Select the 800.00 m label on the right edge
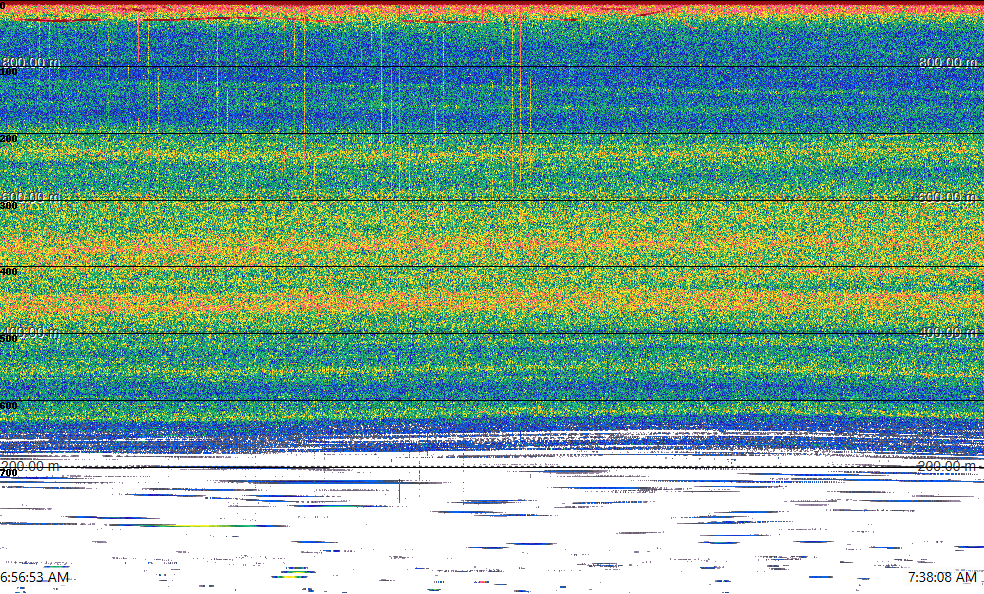984x594 pixels. click(x=948, y=62)
